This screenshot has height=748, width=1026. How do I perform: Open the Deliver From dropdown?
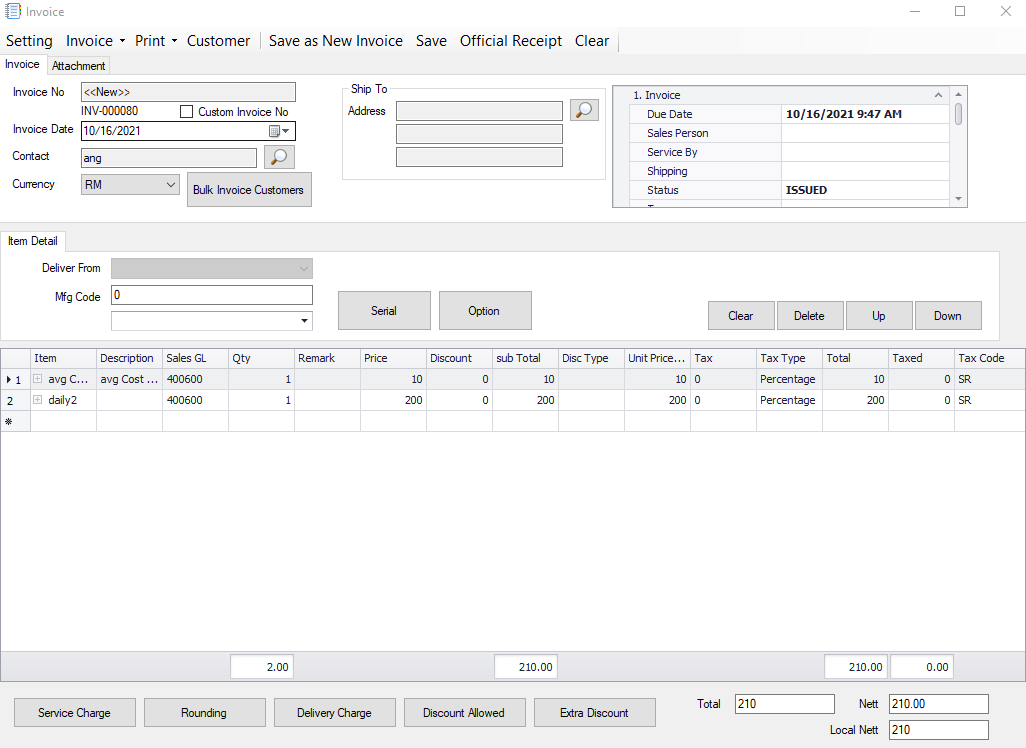click(x=303, y=269)
